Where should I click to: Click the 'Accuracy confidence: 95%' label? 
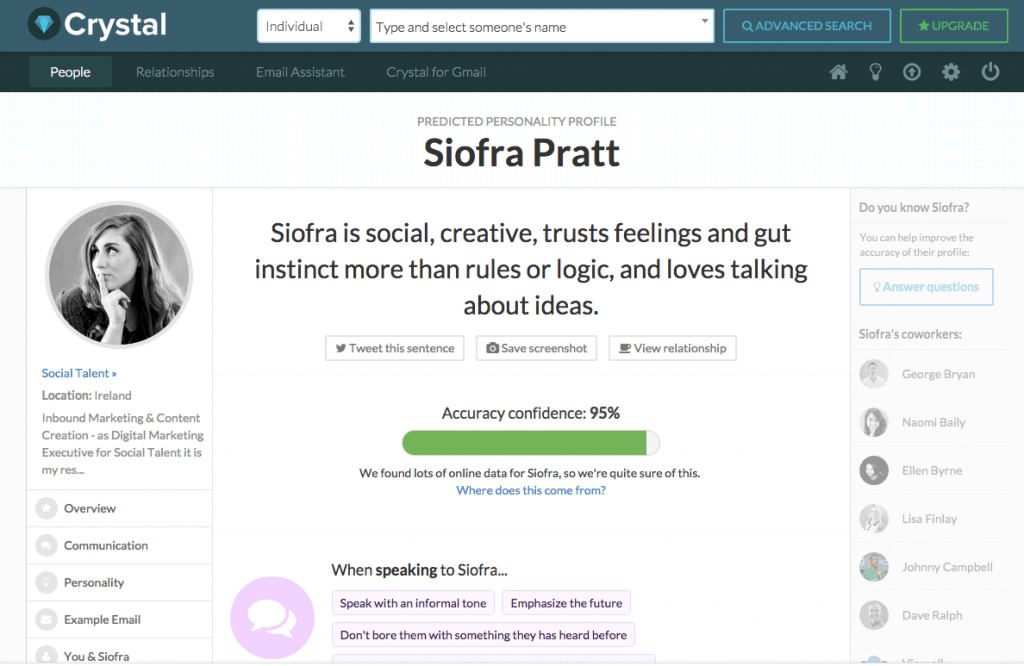tap(531, 413)
